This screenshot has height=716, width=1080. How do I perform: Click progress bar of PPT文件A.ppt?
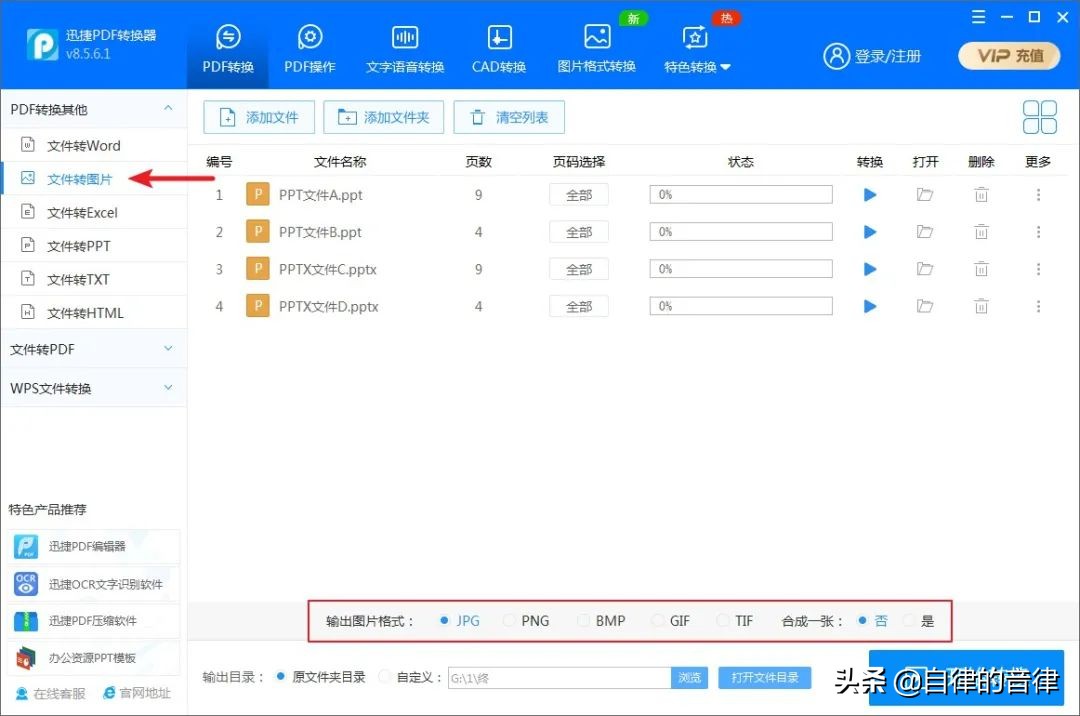pyautogui.click(x=740, y=195)
